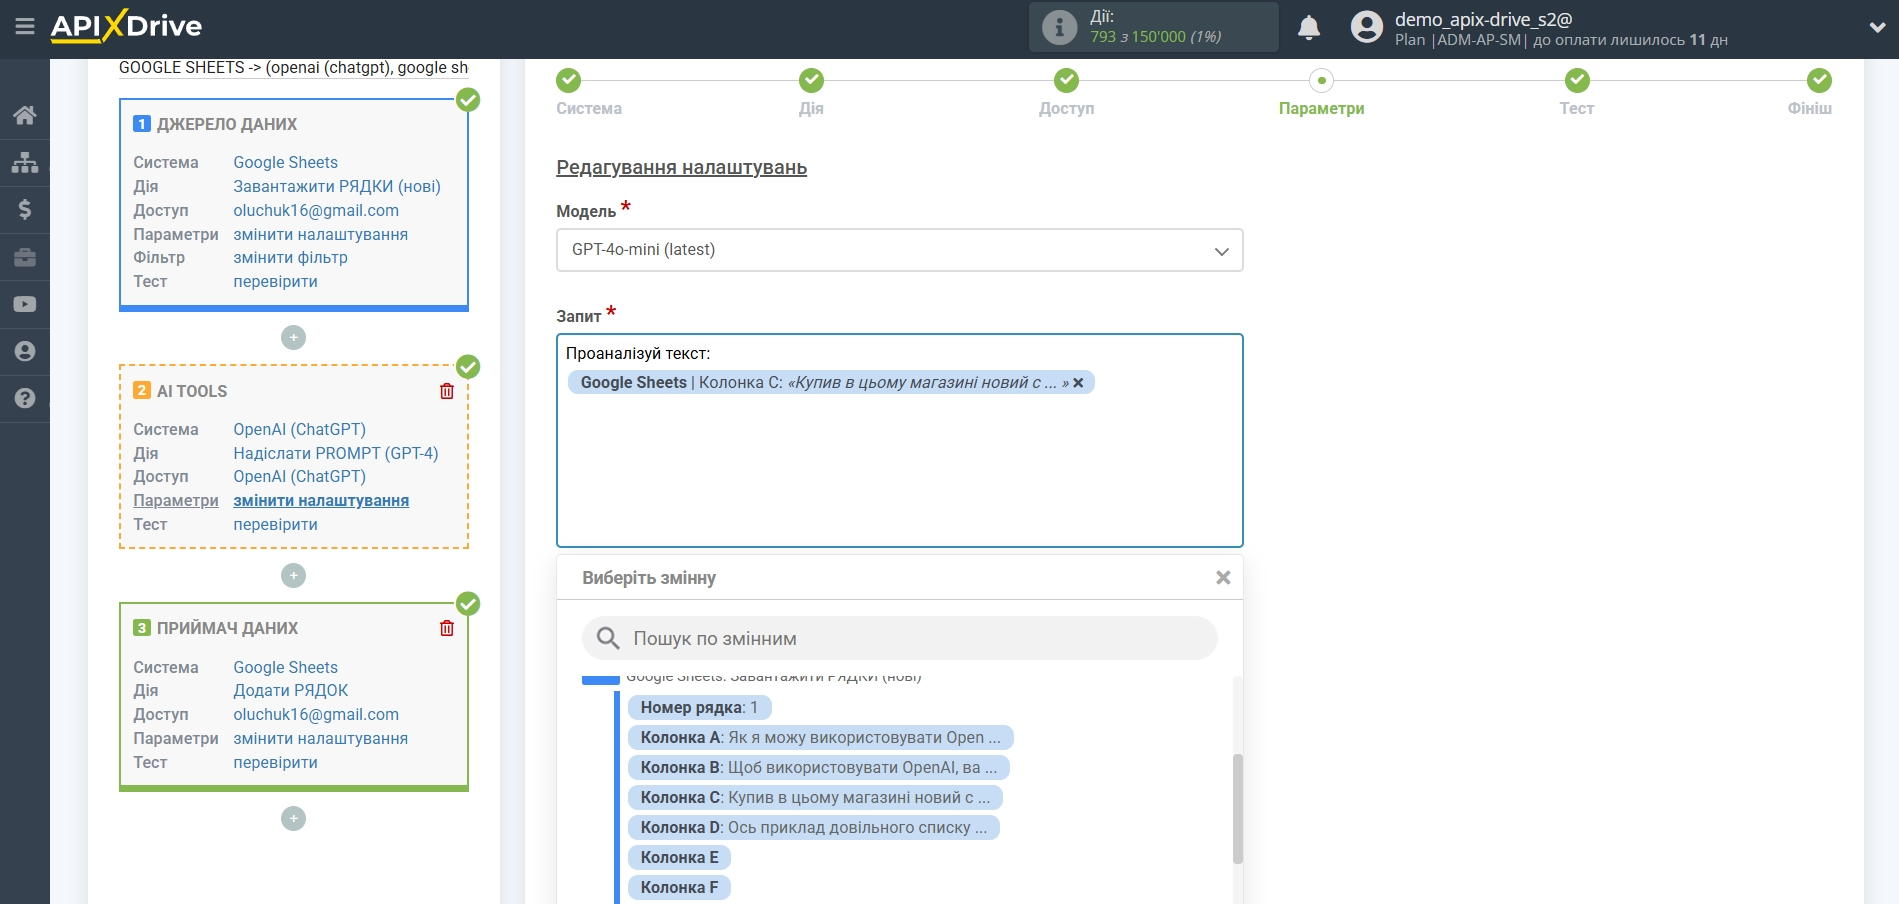Click the ApiX-Drive logo
Image resolution: width=1899 pixels, height=904 pixels.
click(126, 26)
